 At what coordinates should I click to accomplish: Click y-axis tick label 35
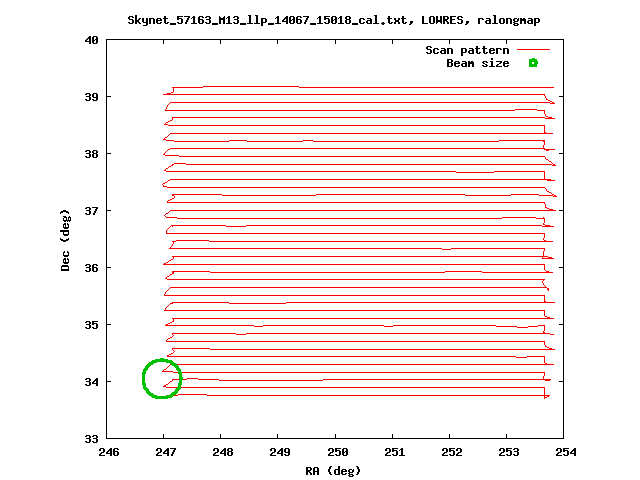(91, 325)
